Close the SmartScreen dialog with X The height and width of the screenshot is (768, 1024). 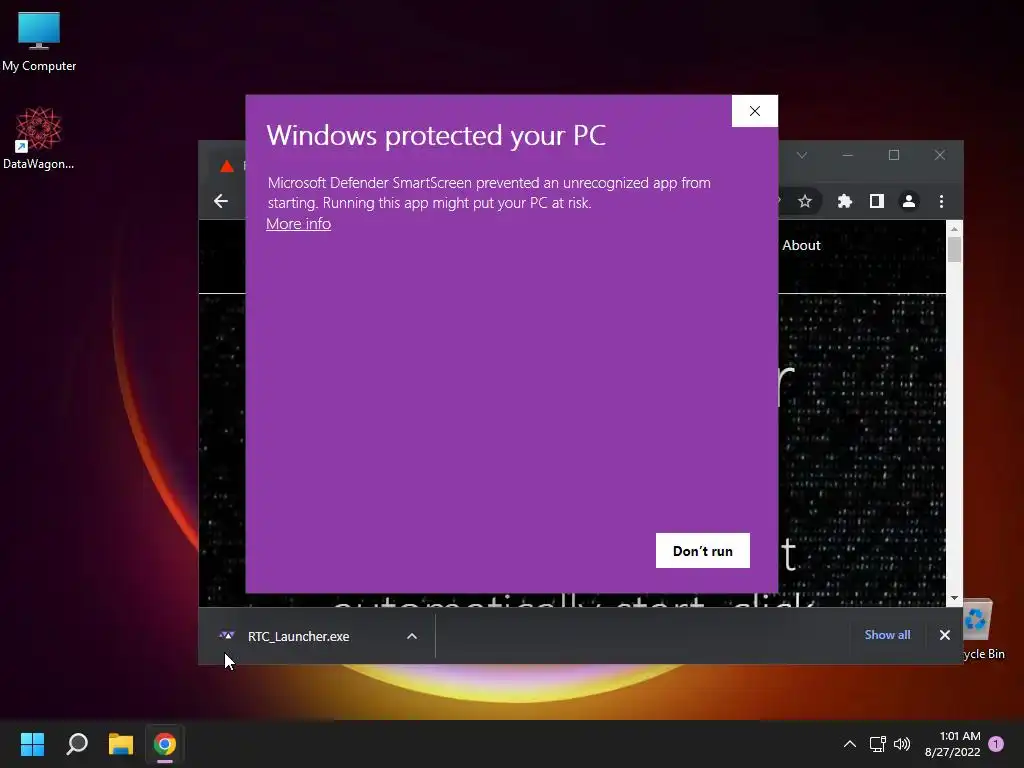(x=754, y=111)
